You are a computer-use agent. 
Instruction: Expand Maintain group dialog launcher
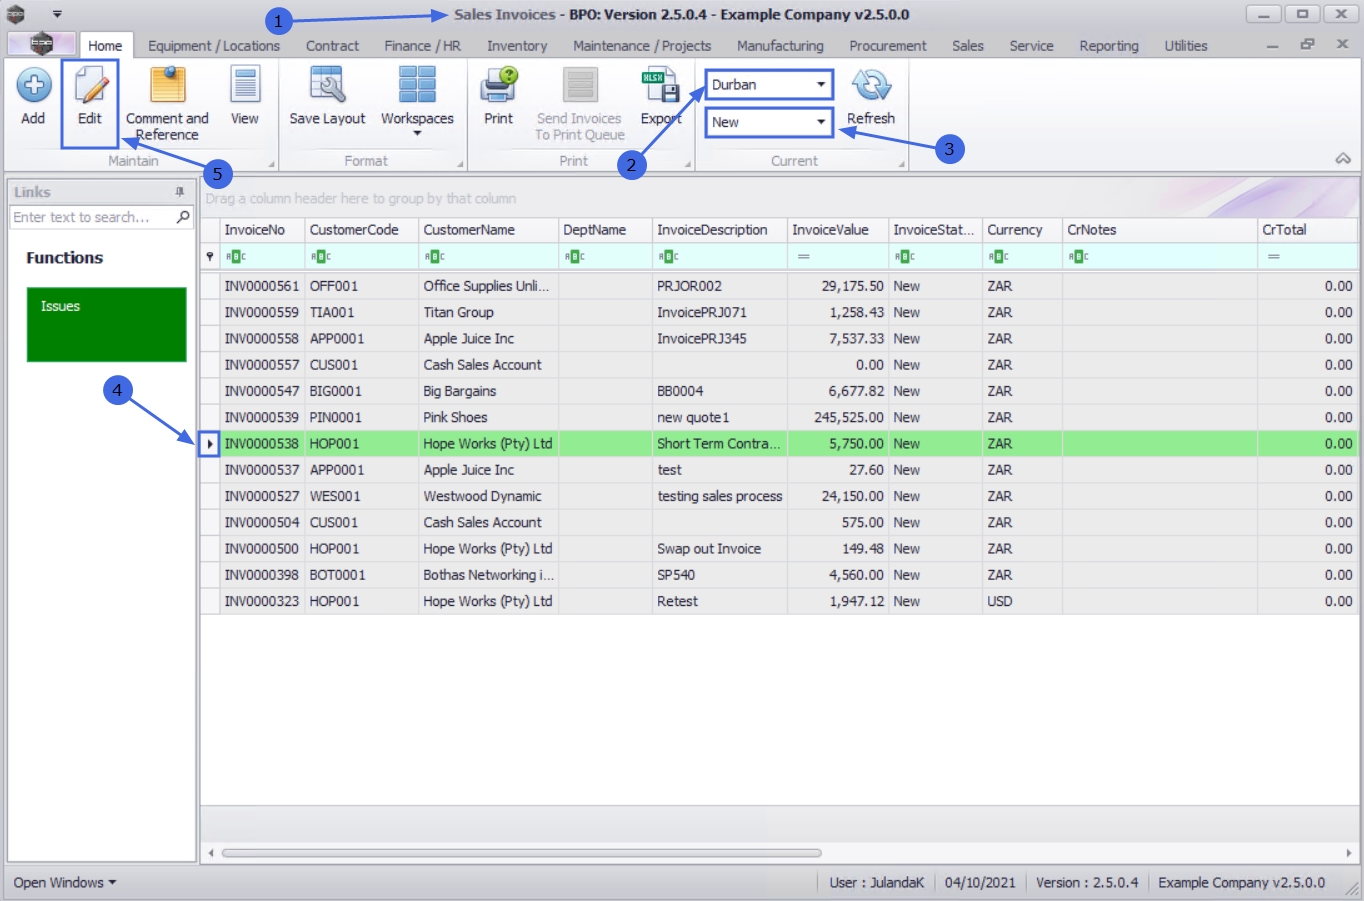pos(271,164)
